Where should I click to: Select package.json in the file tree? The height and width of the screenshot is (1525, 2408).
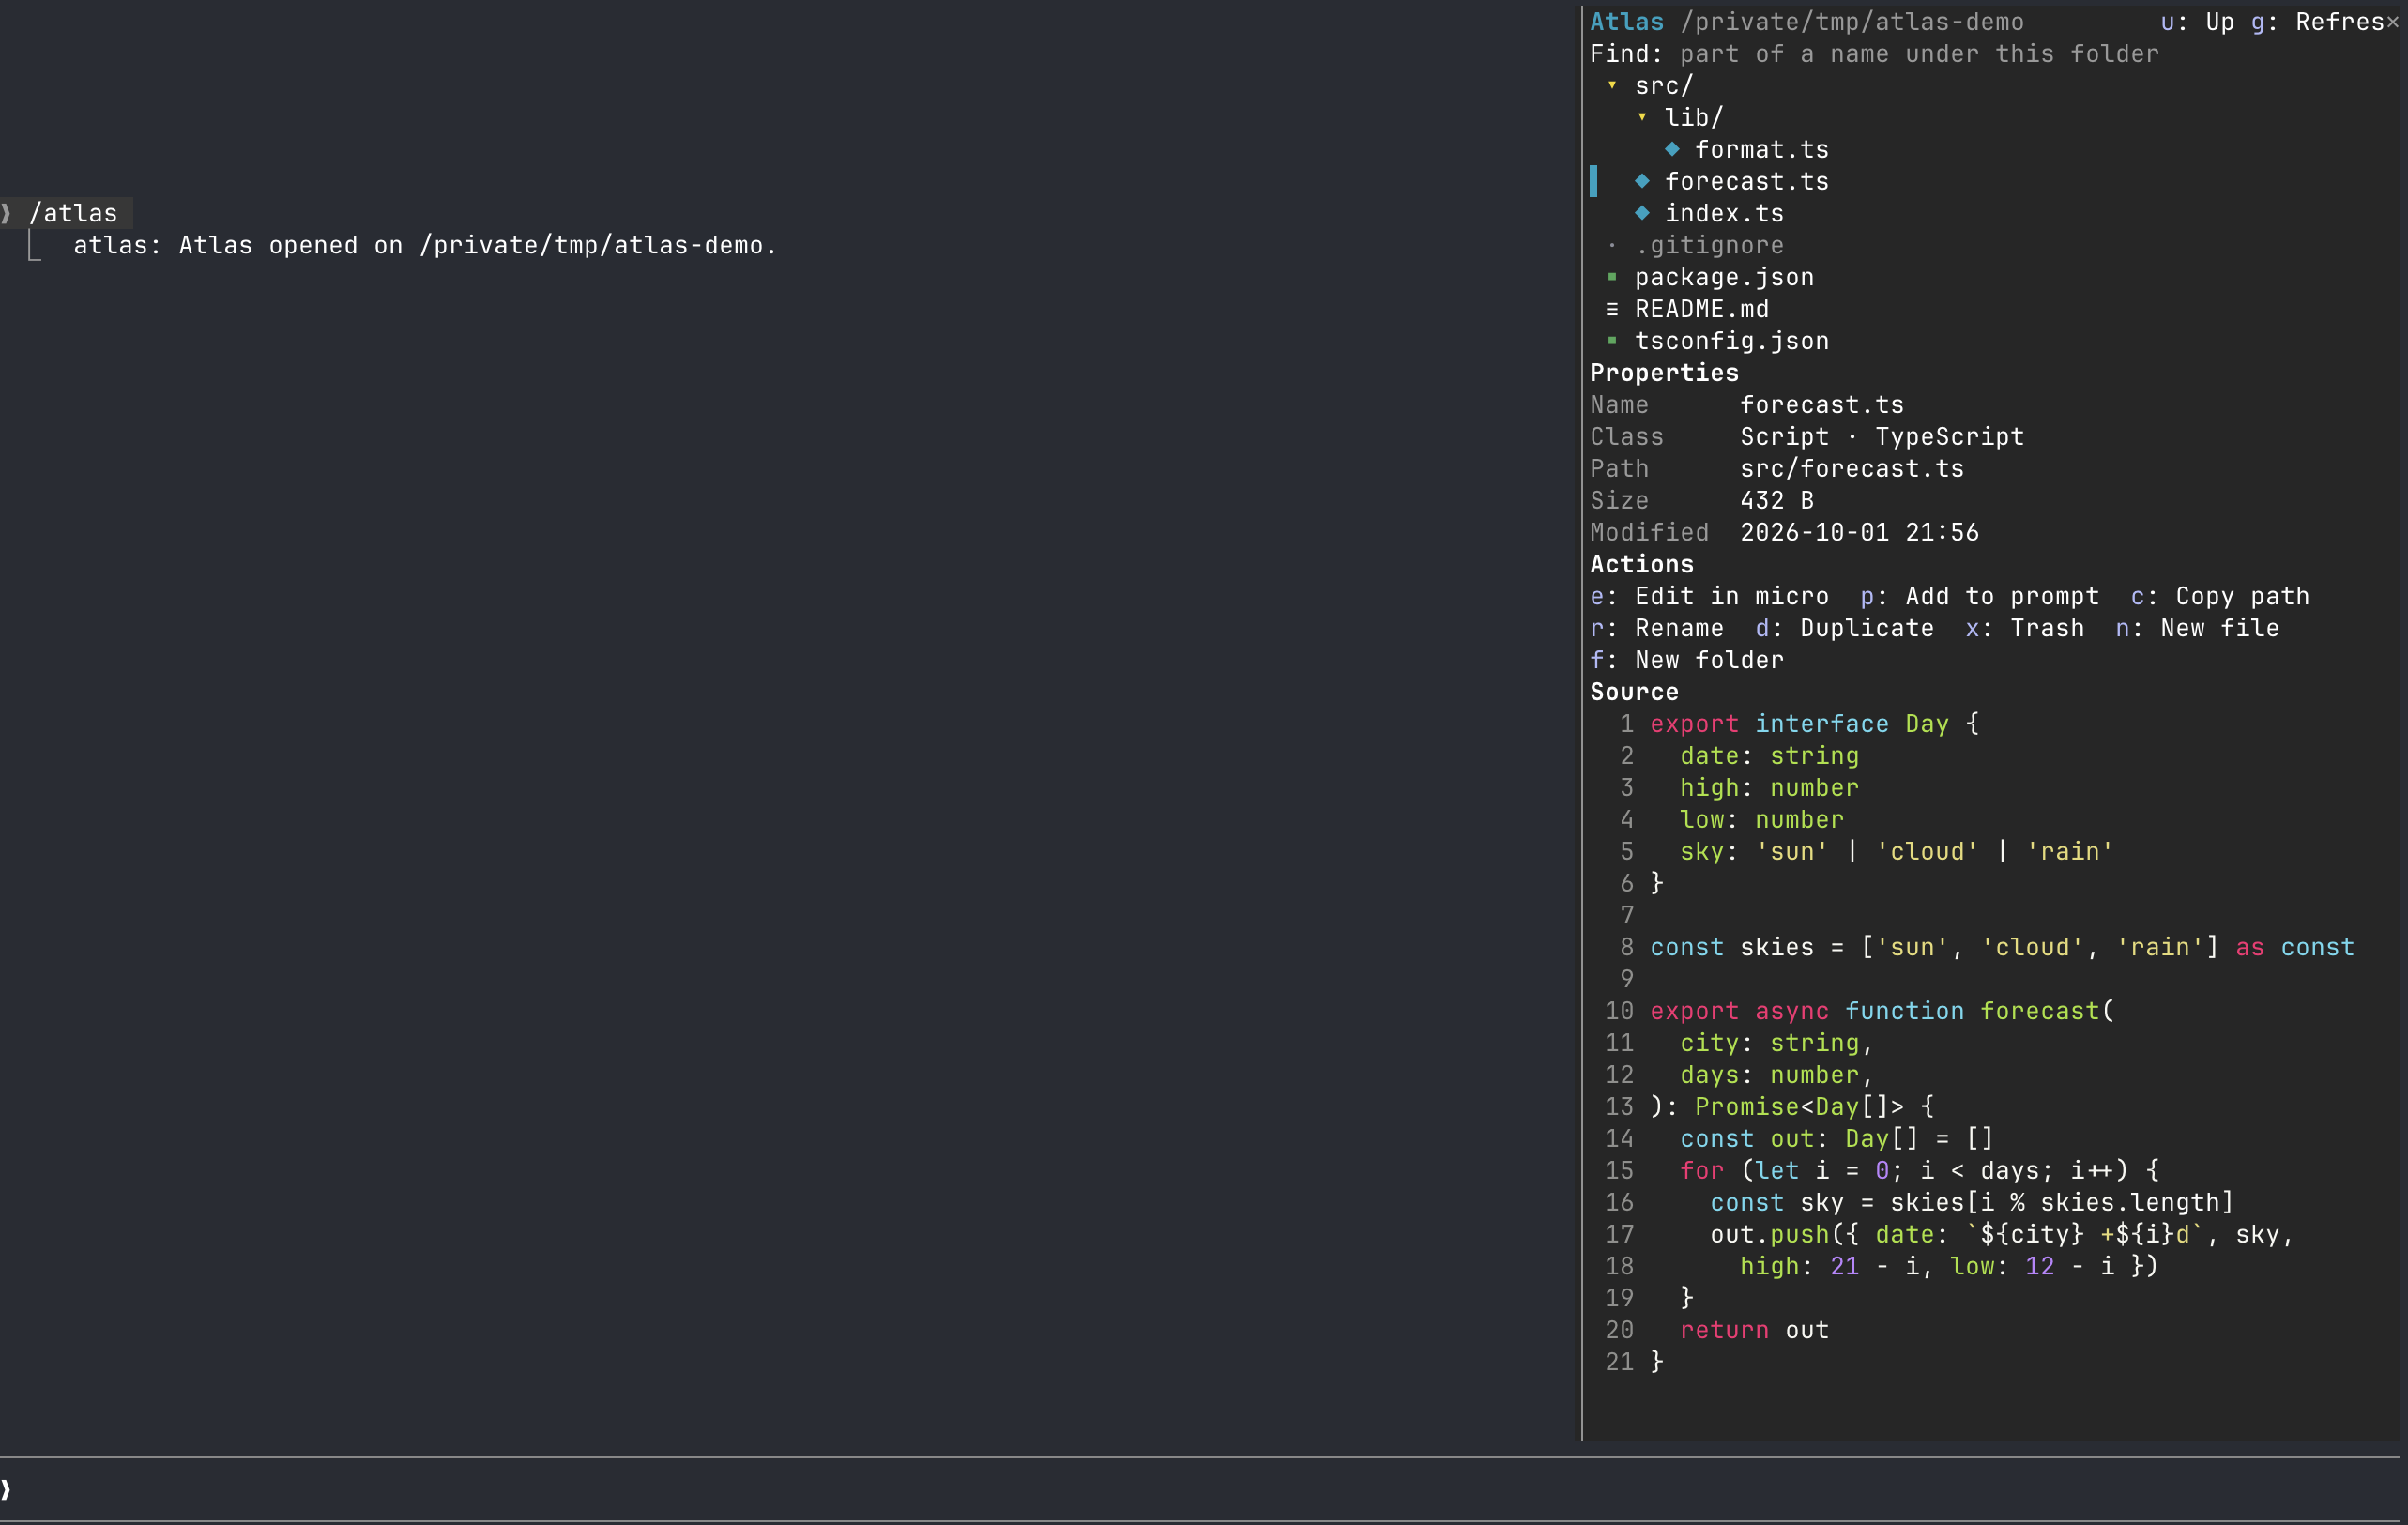point(1724,278)
